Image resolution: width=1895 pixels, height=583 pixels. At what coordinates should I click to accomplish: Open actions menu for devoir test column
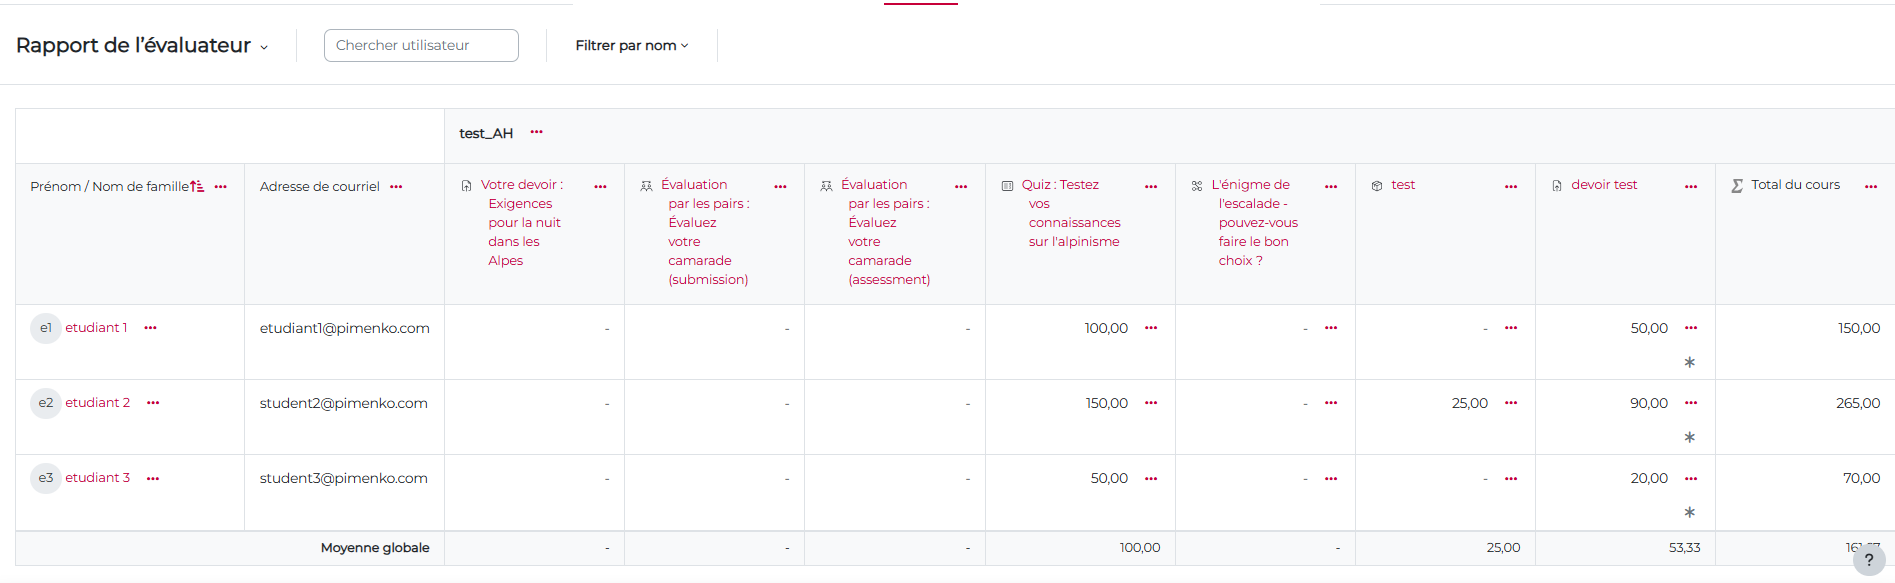click(x=1690, y=187)
